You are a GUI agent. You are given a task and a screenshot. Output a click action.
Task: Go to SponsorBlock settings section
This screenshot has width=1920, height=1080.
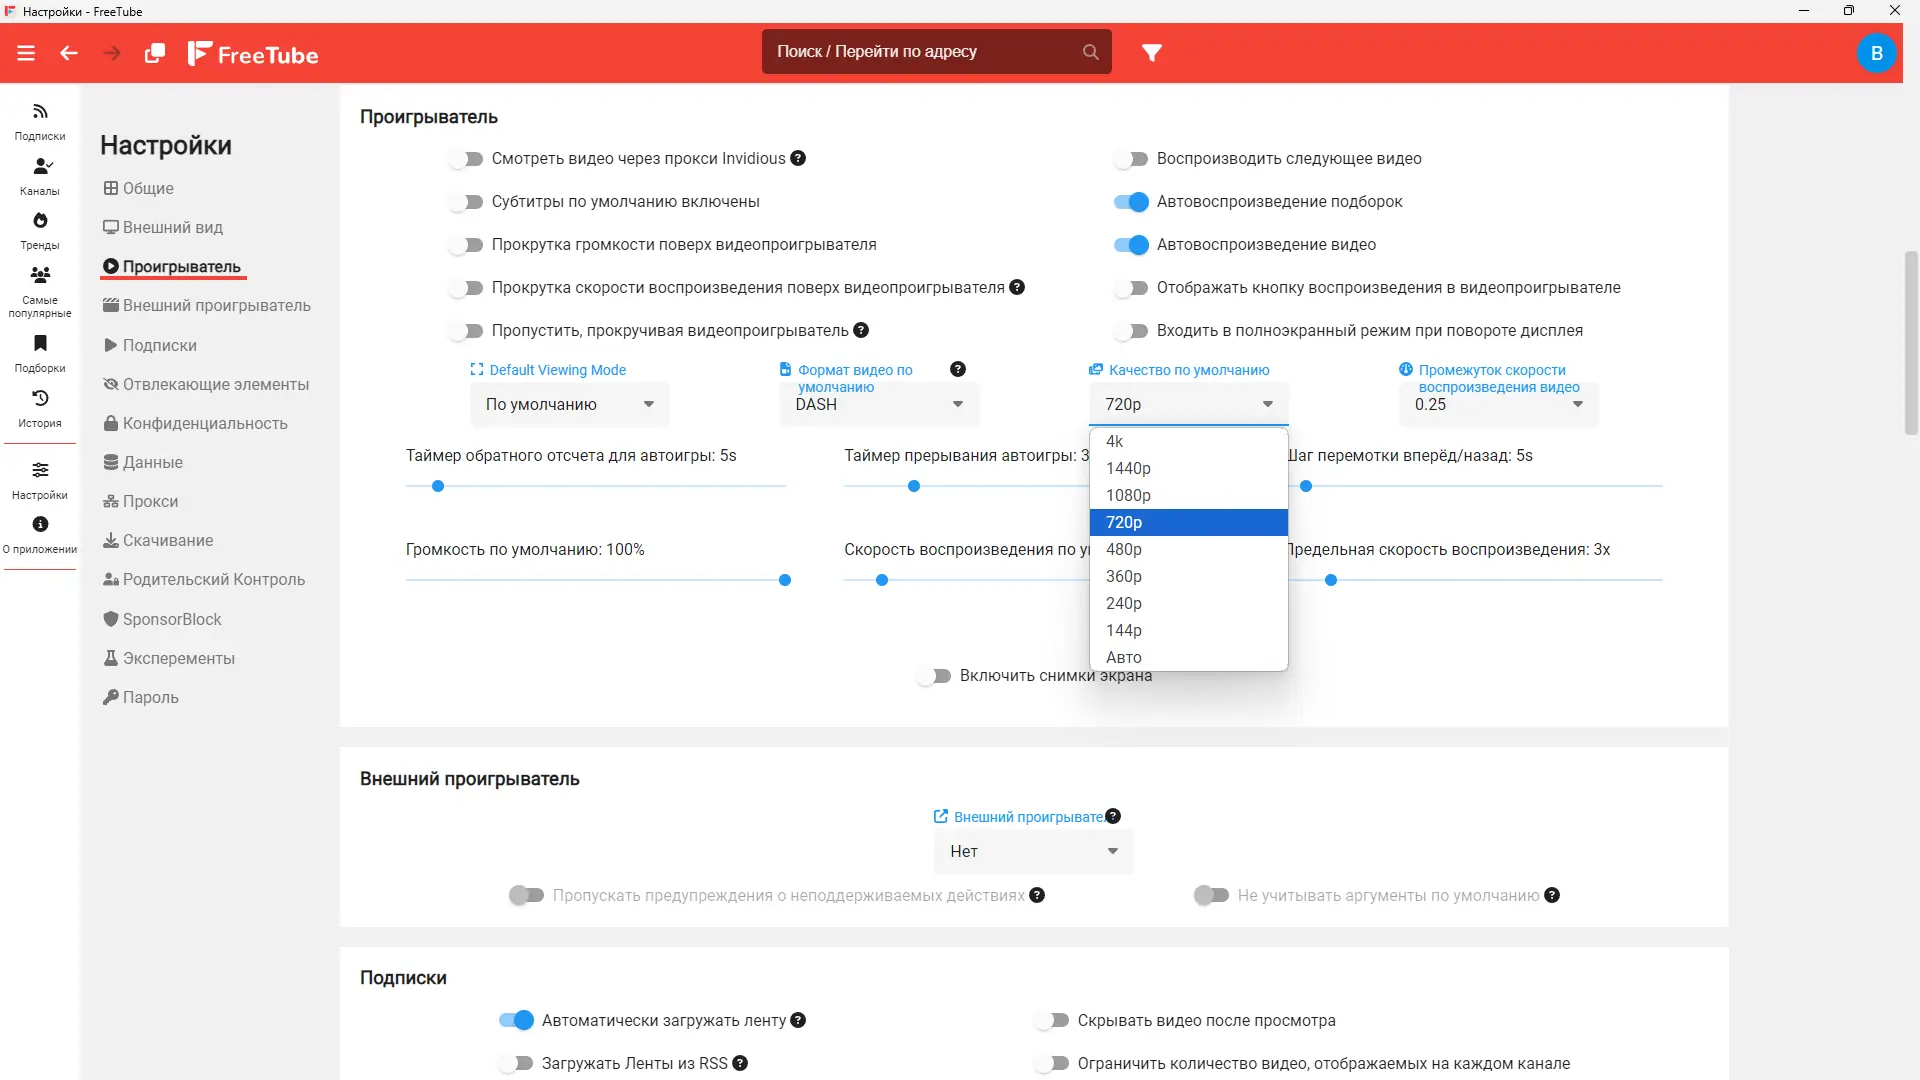point(172,619)
